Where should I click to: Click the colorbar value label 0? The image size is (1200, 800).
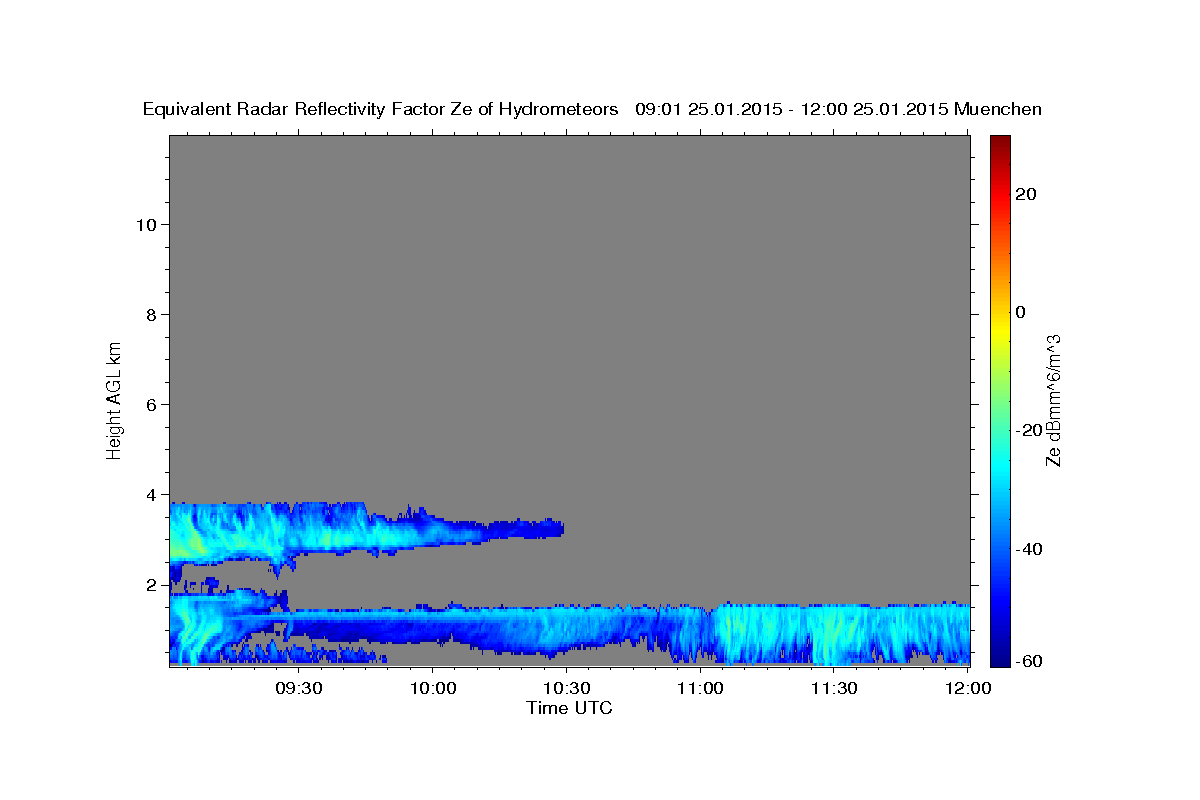[x=1021, y=312]
